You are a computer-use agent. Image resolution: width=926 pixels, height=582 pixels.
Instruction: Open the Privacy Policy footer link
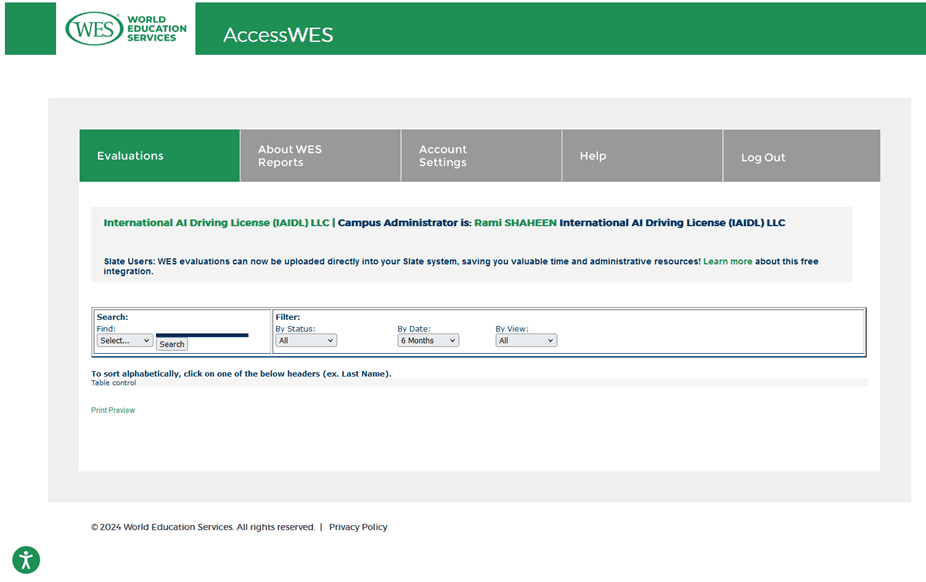[x=358, y=527]
